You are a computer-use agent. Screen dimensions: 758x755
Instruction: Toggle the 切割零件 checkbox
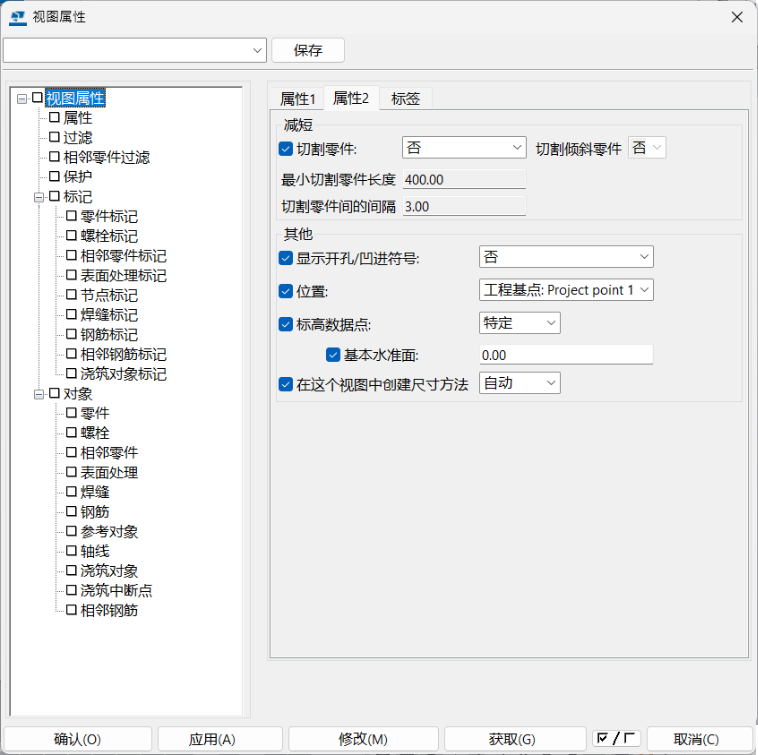click(x=286, y=149)
